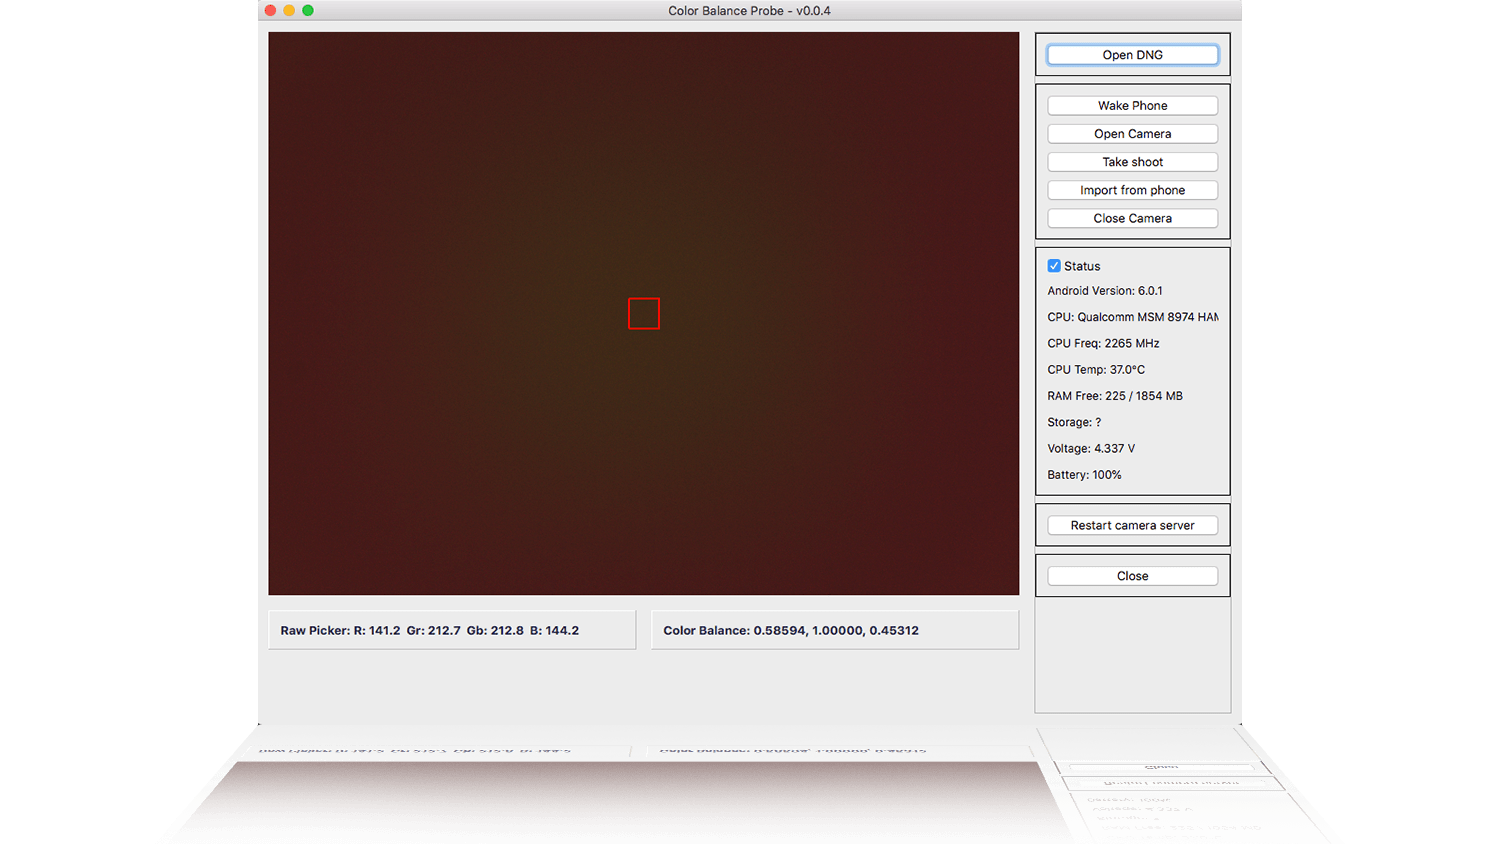This screenshot has width=1500, height=844.
Task: Click the RAM Free status line
Action: pos(1115,396)
